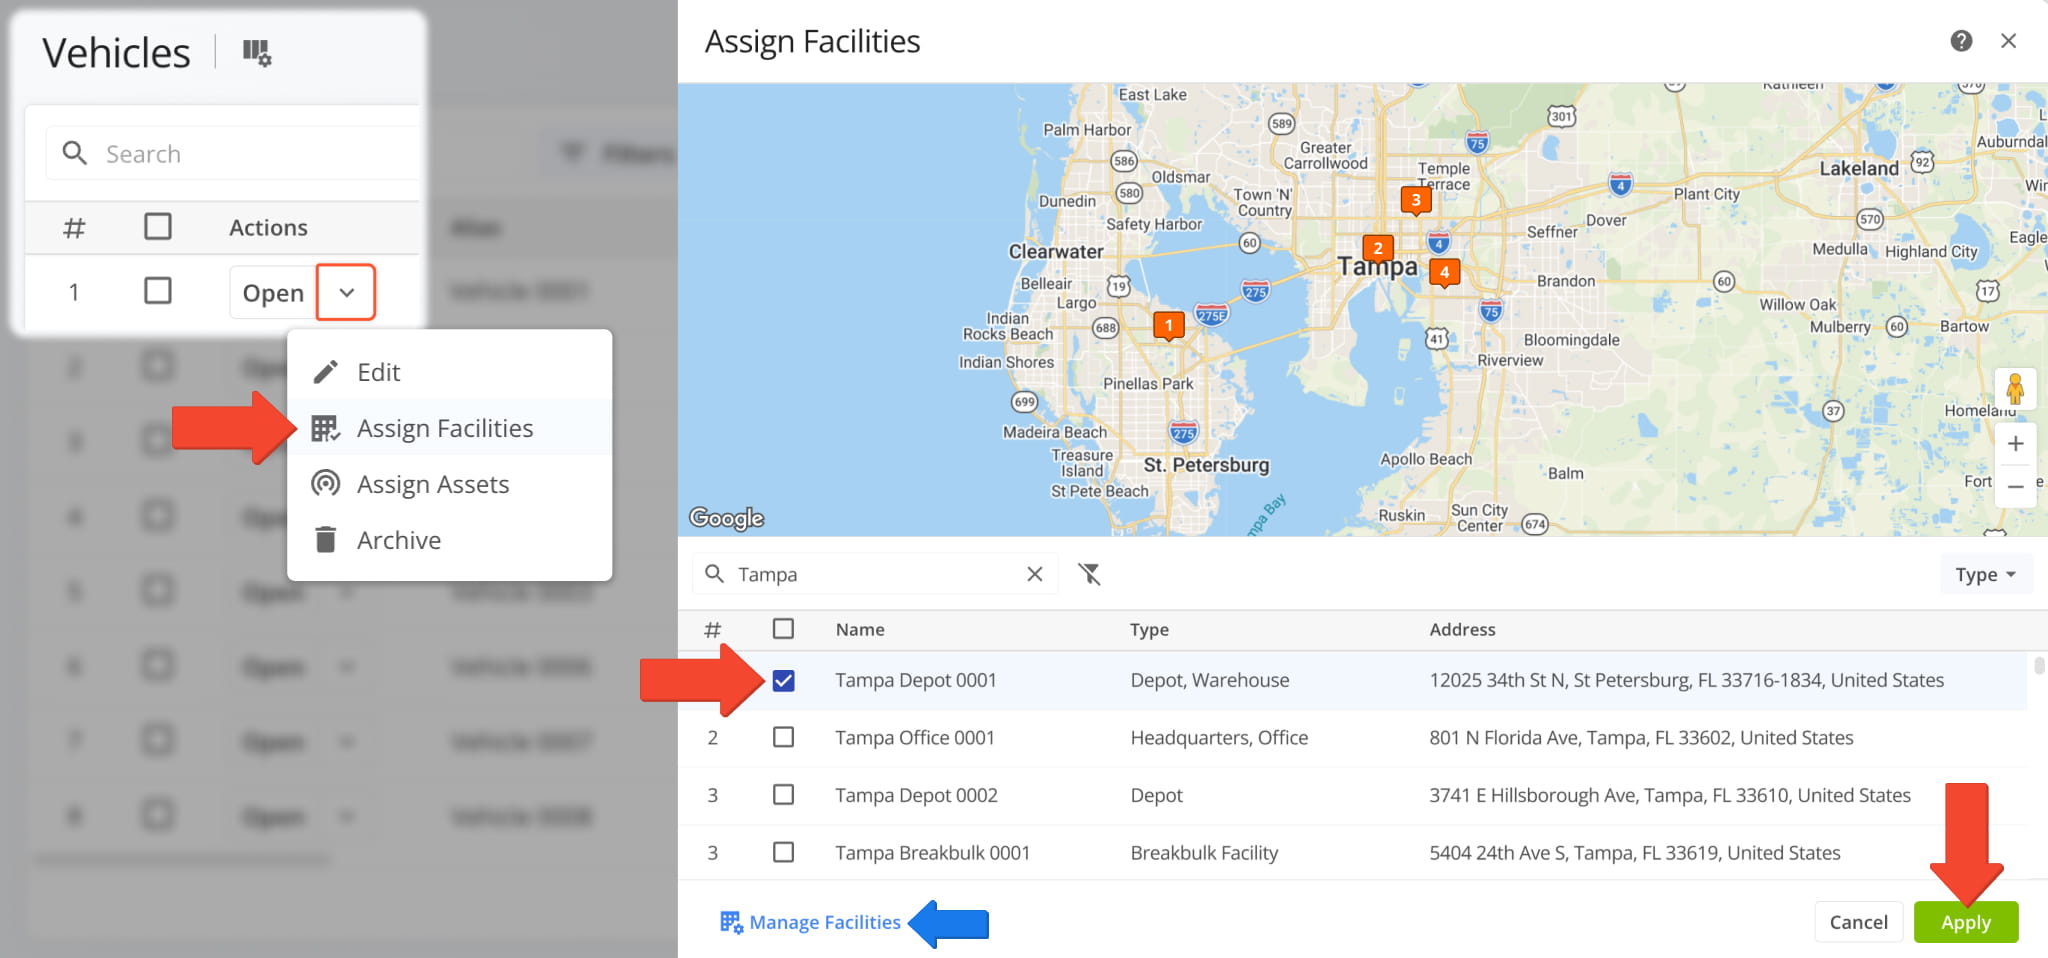This screenshot has width=2048, height=958.
Task: Select Tampa Office 0001 name cell
Action: point(915,738)
